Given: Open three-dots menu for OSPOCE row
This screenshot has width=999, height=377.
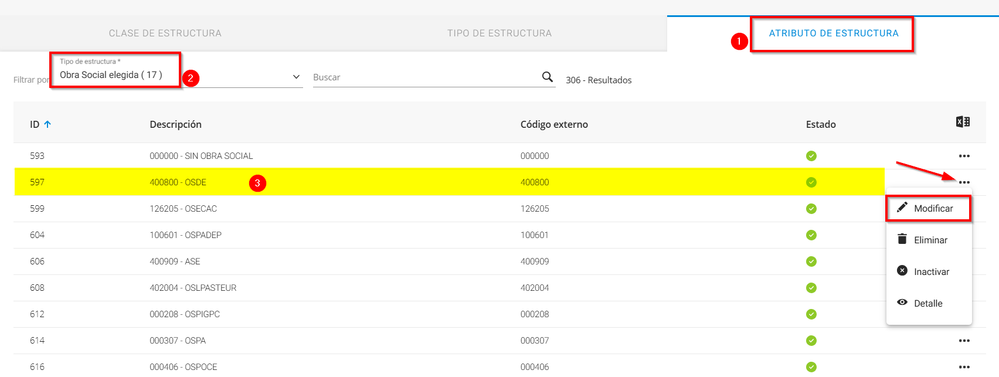Looking at the screenshot, I should point(964,367).
